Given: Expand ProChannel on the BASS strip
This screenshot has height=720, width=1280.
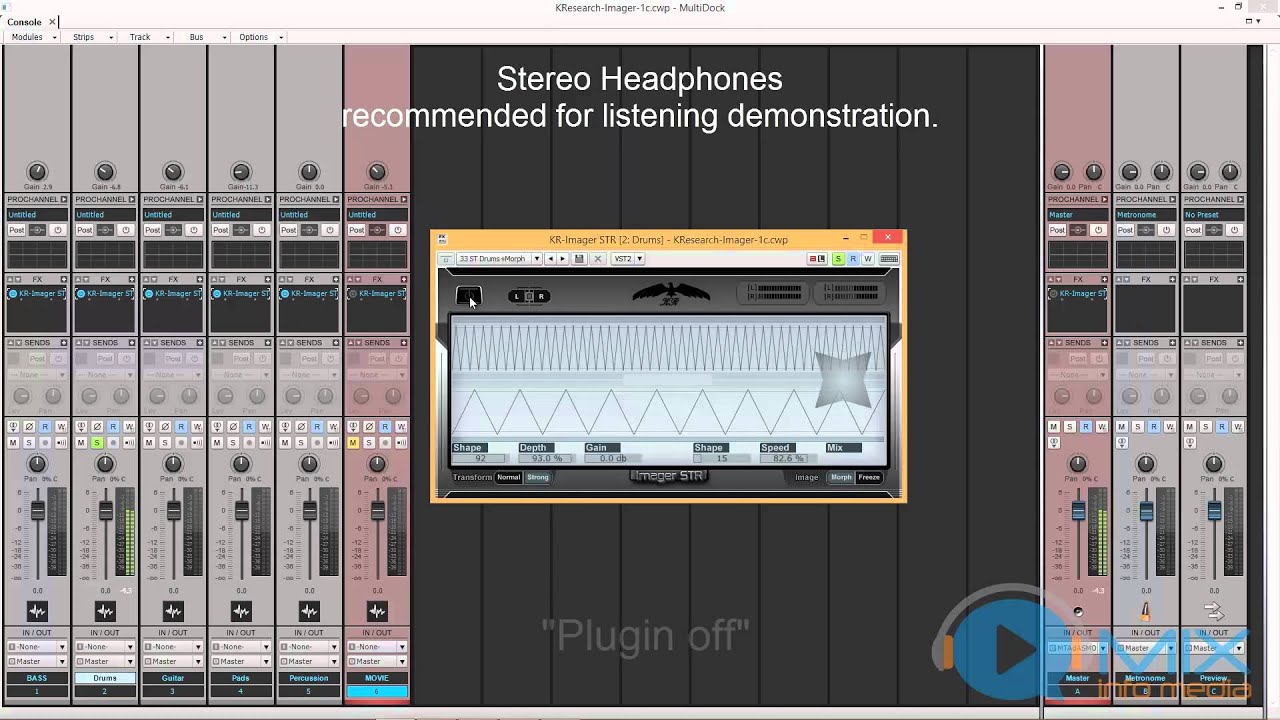Looking at the screenshot, I should (x=64, y=199).
